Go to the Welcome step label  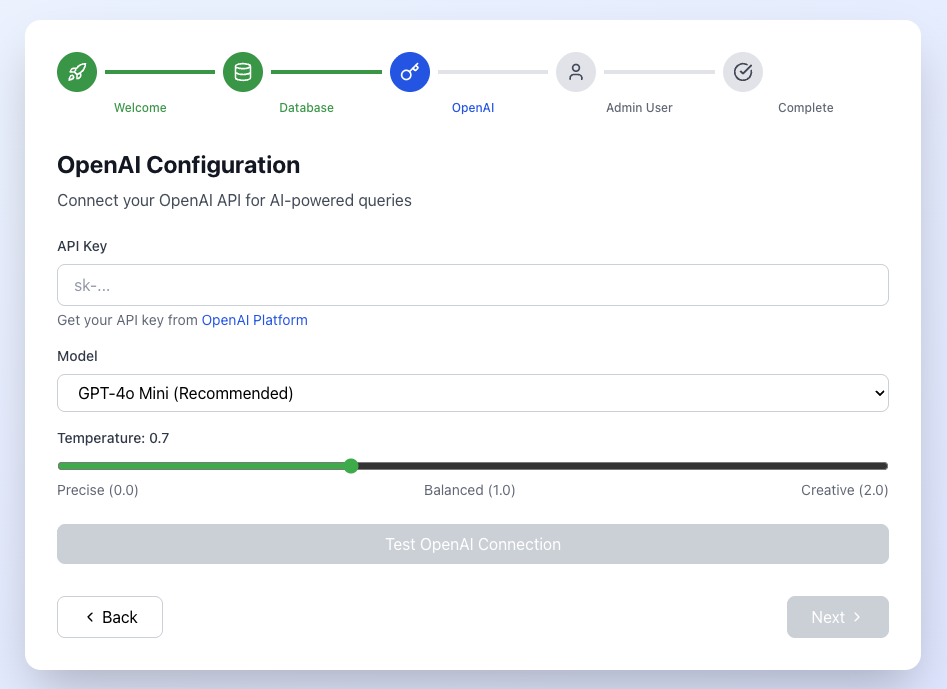[140, 108]
